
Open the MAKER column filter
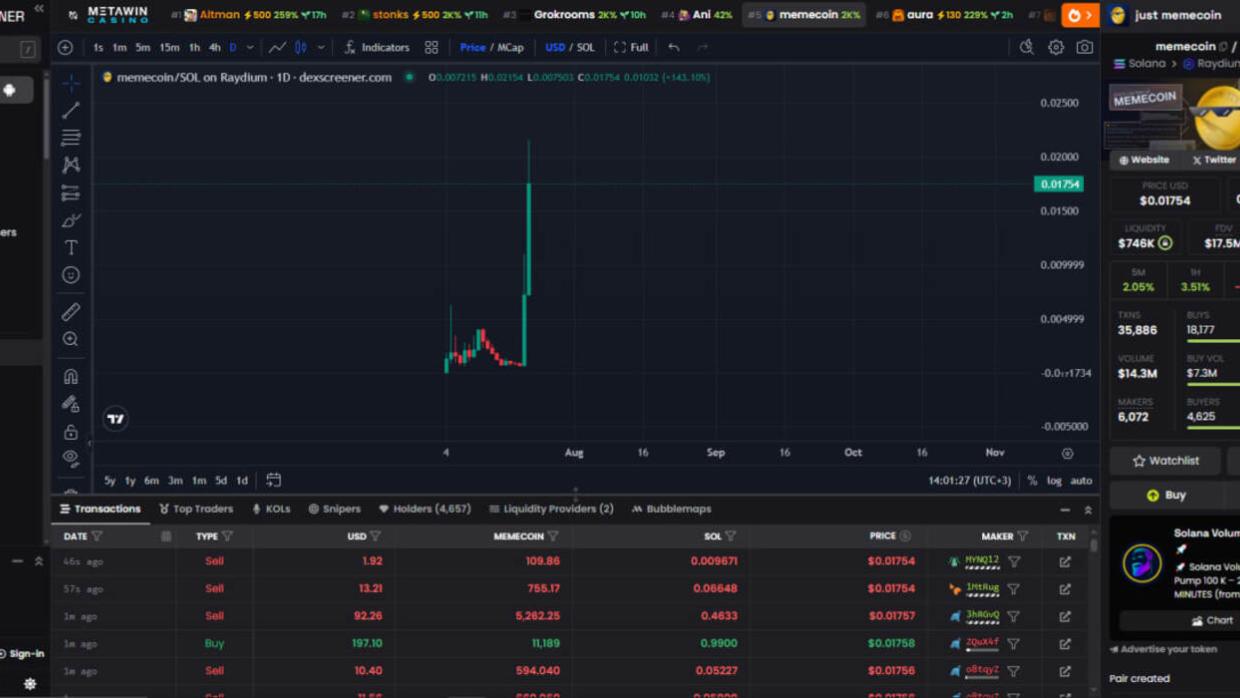point(1022,537)
